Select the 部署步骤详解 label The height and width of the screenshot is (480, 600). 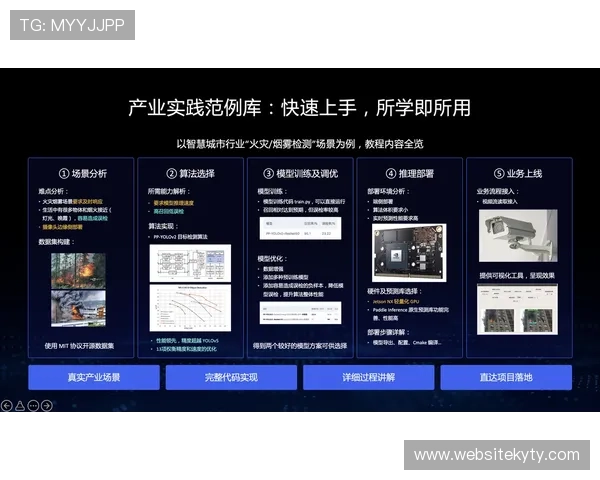coord(388,332)
